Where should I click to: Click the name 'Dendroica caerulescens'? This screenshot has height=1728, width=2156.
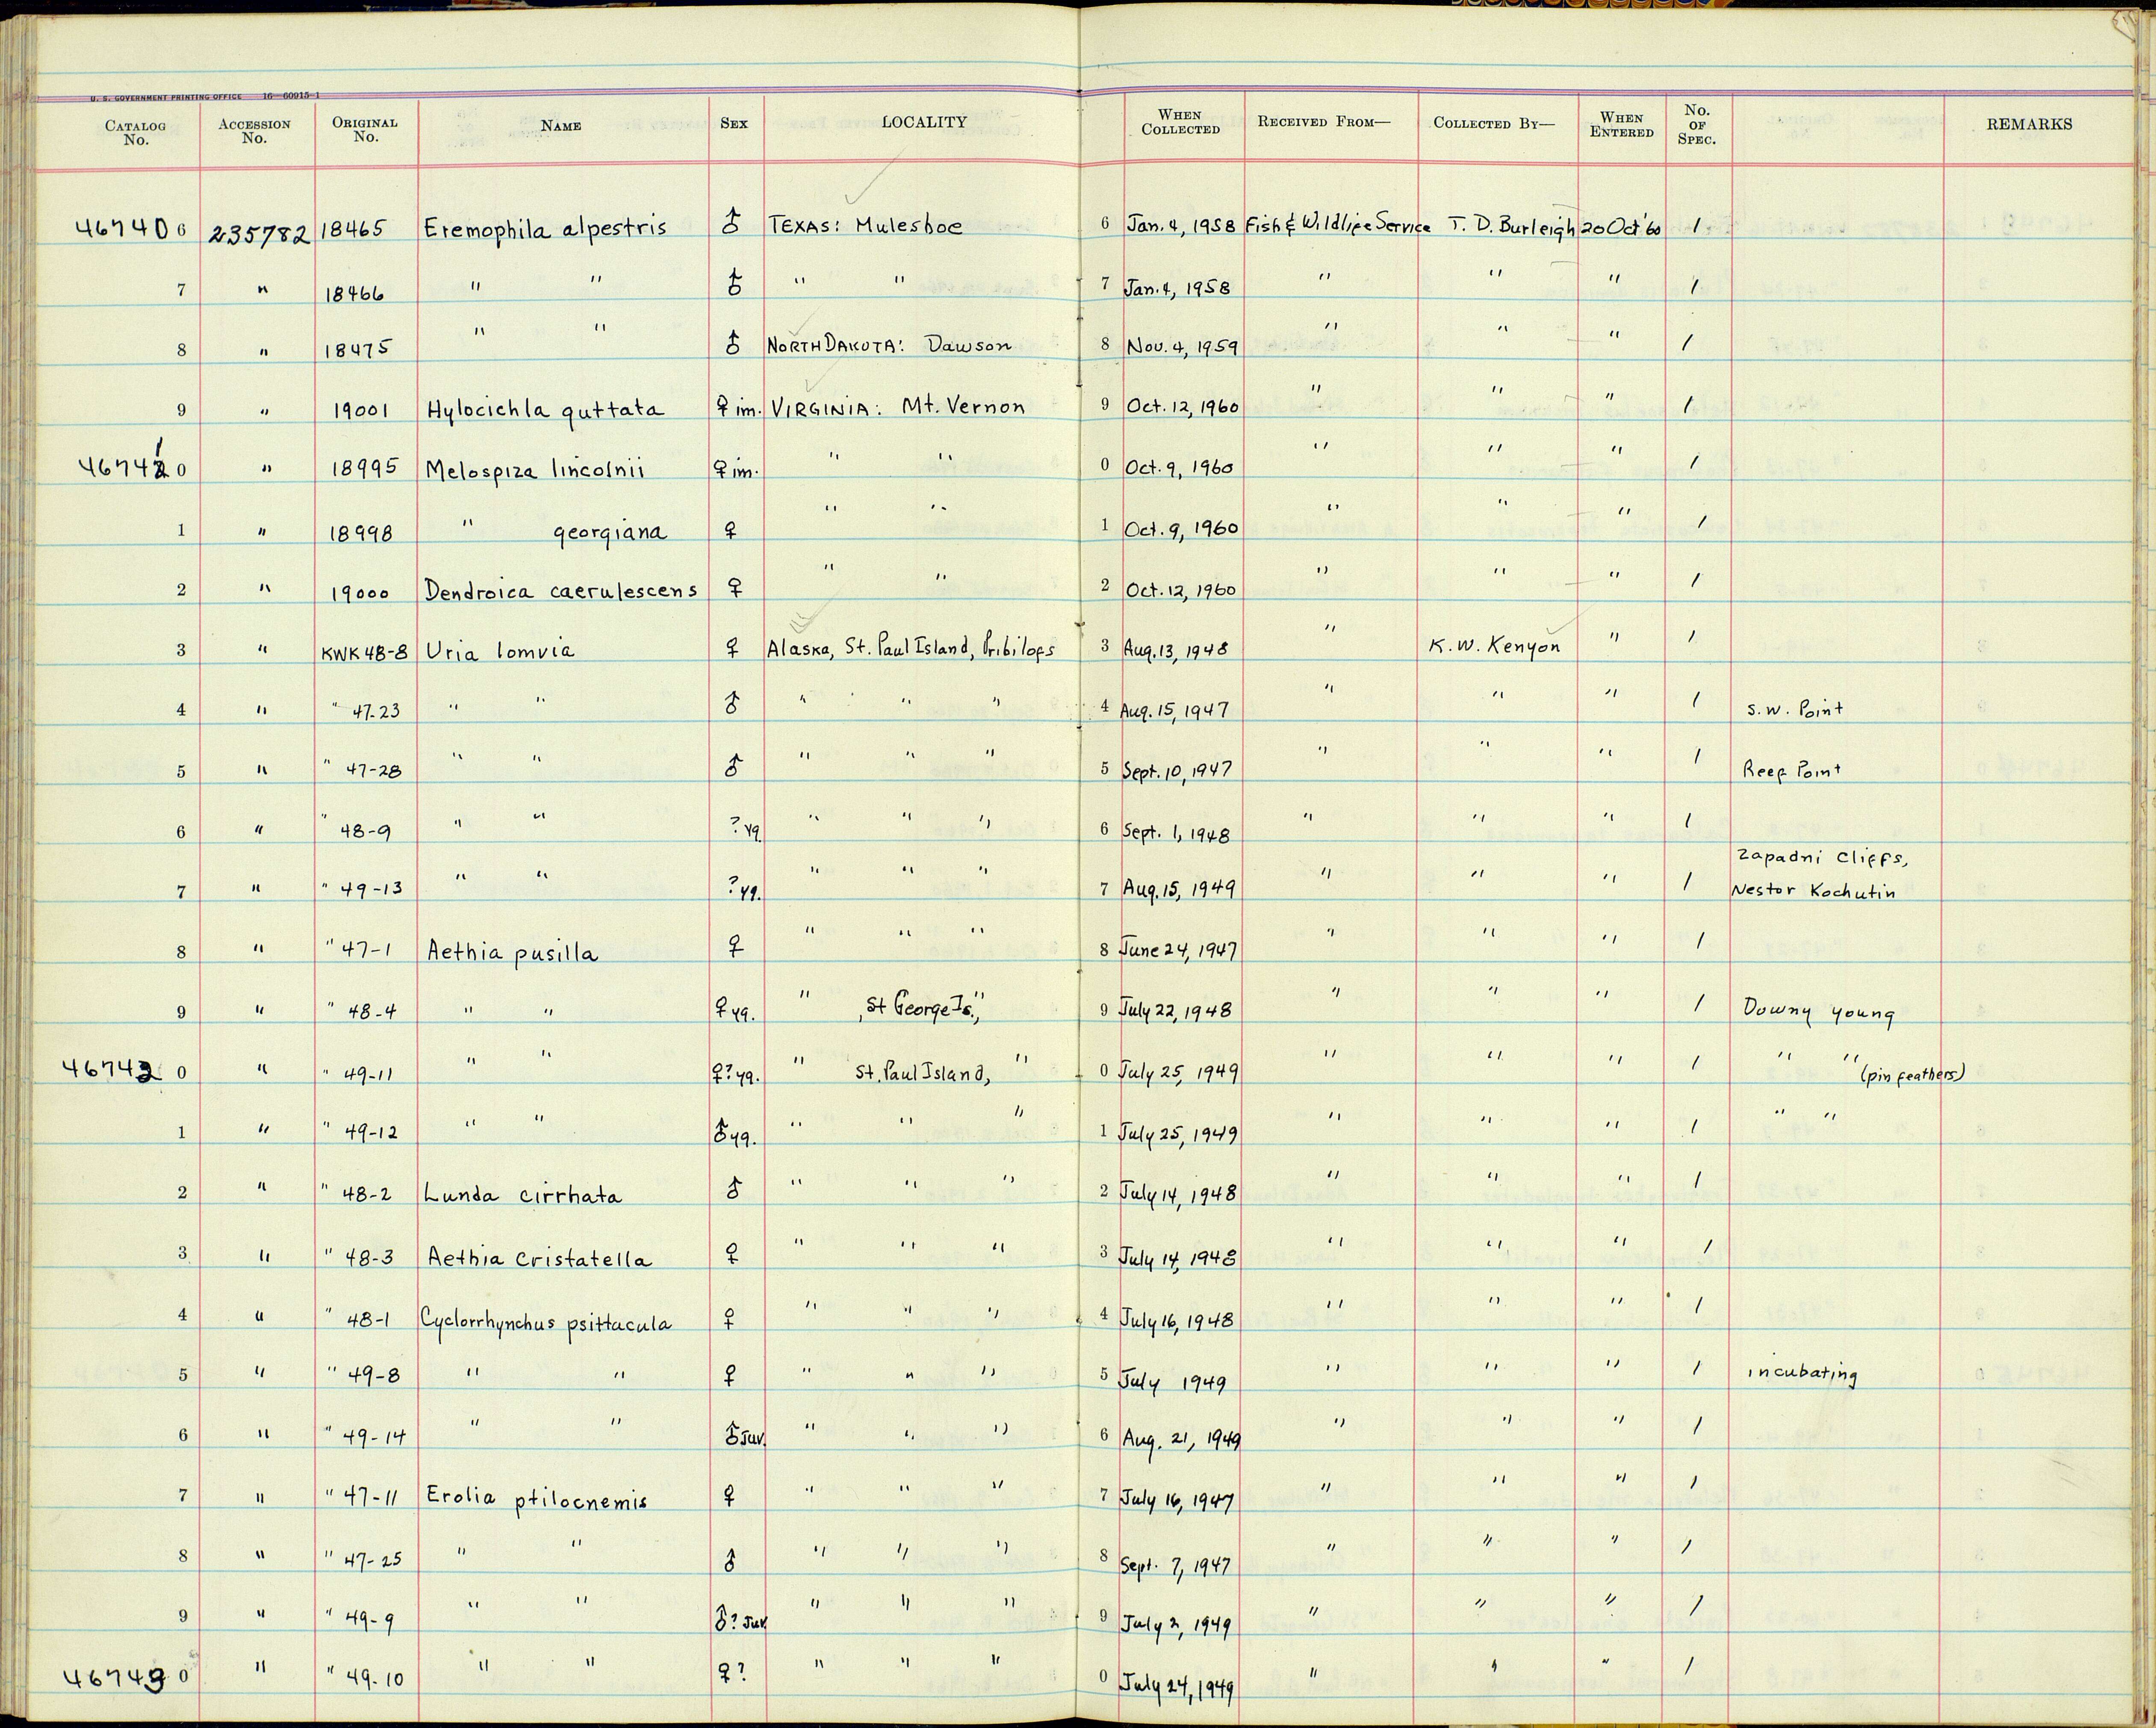click(561, 591)
